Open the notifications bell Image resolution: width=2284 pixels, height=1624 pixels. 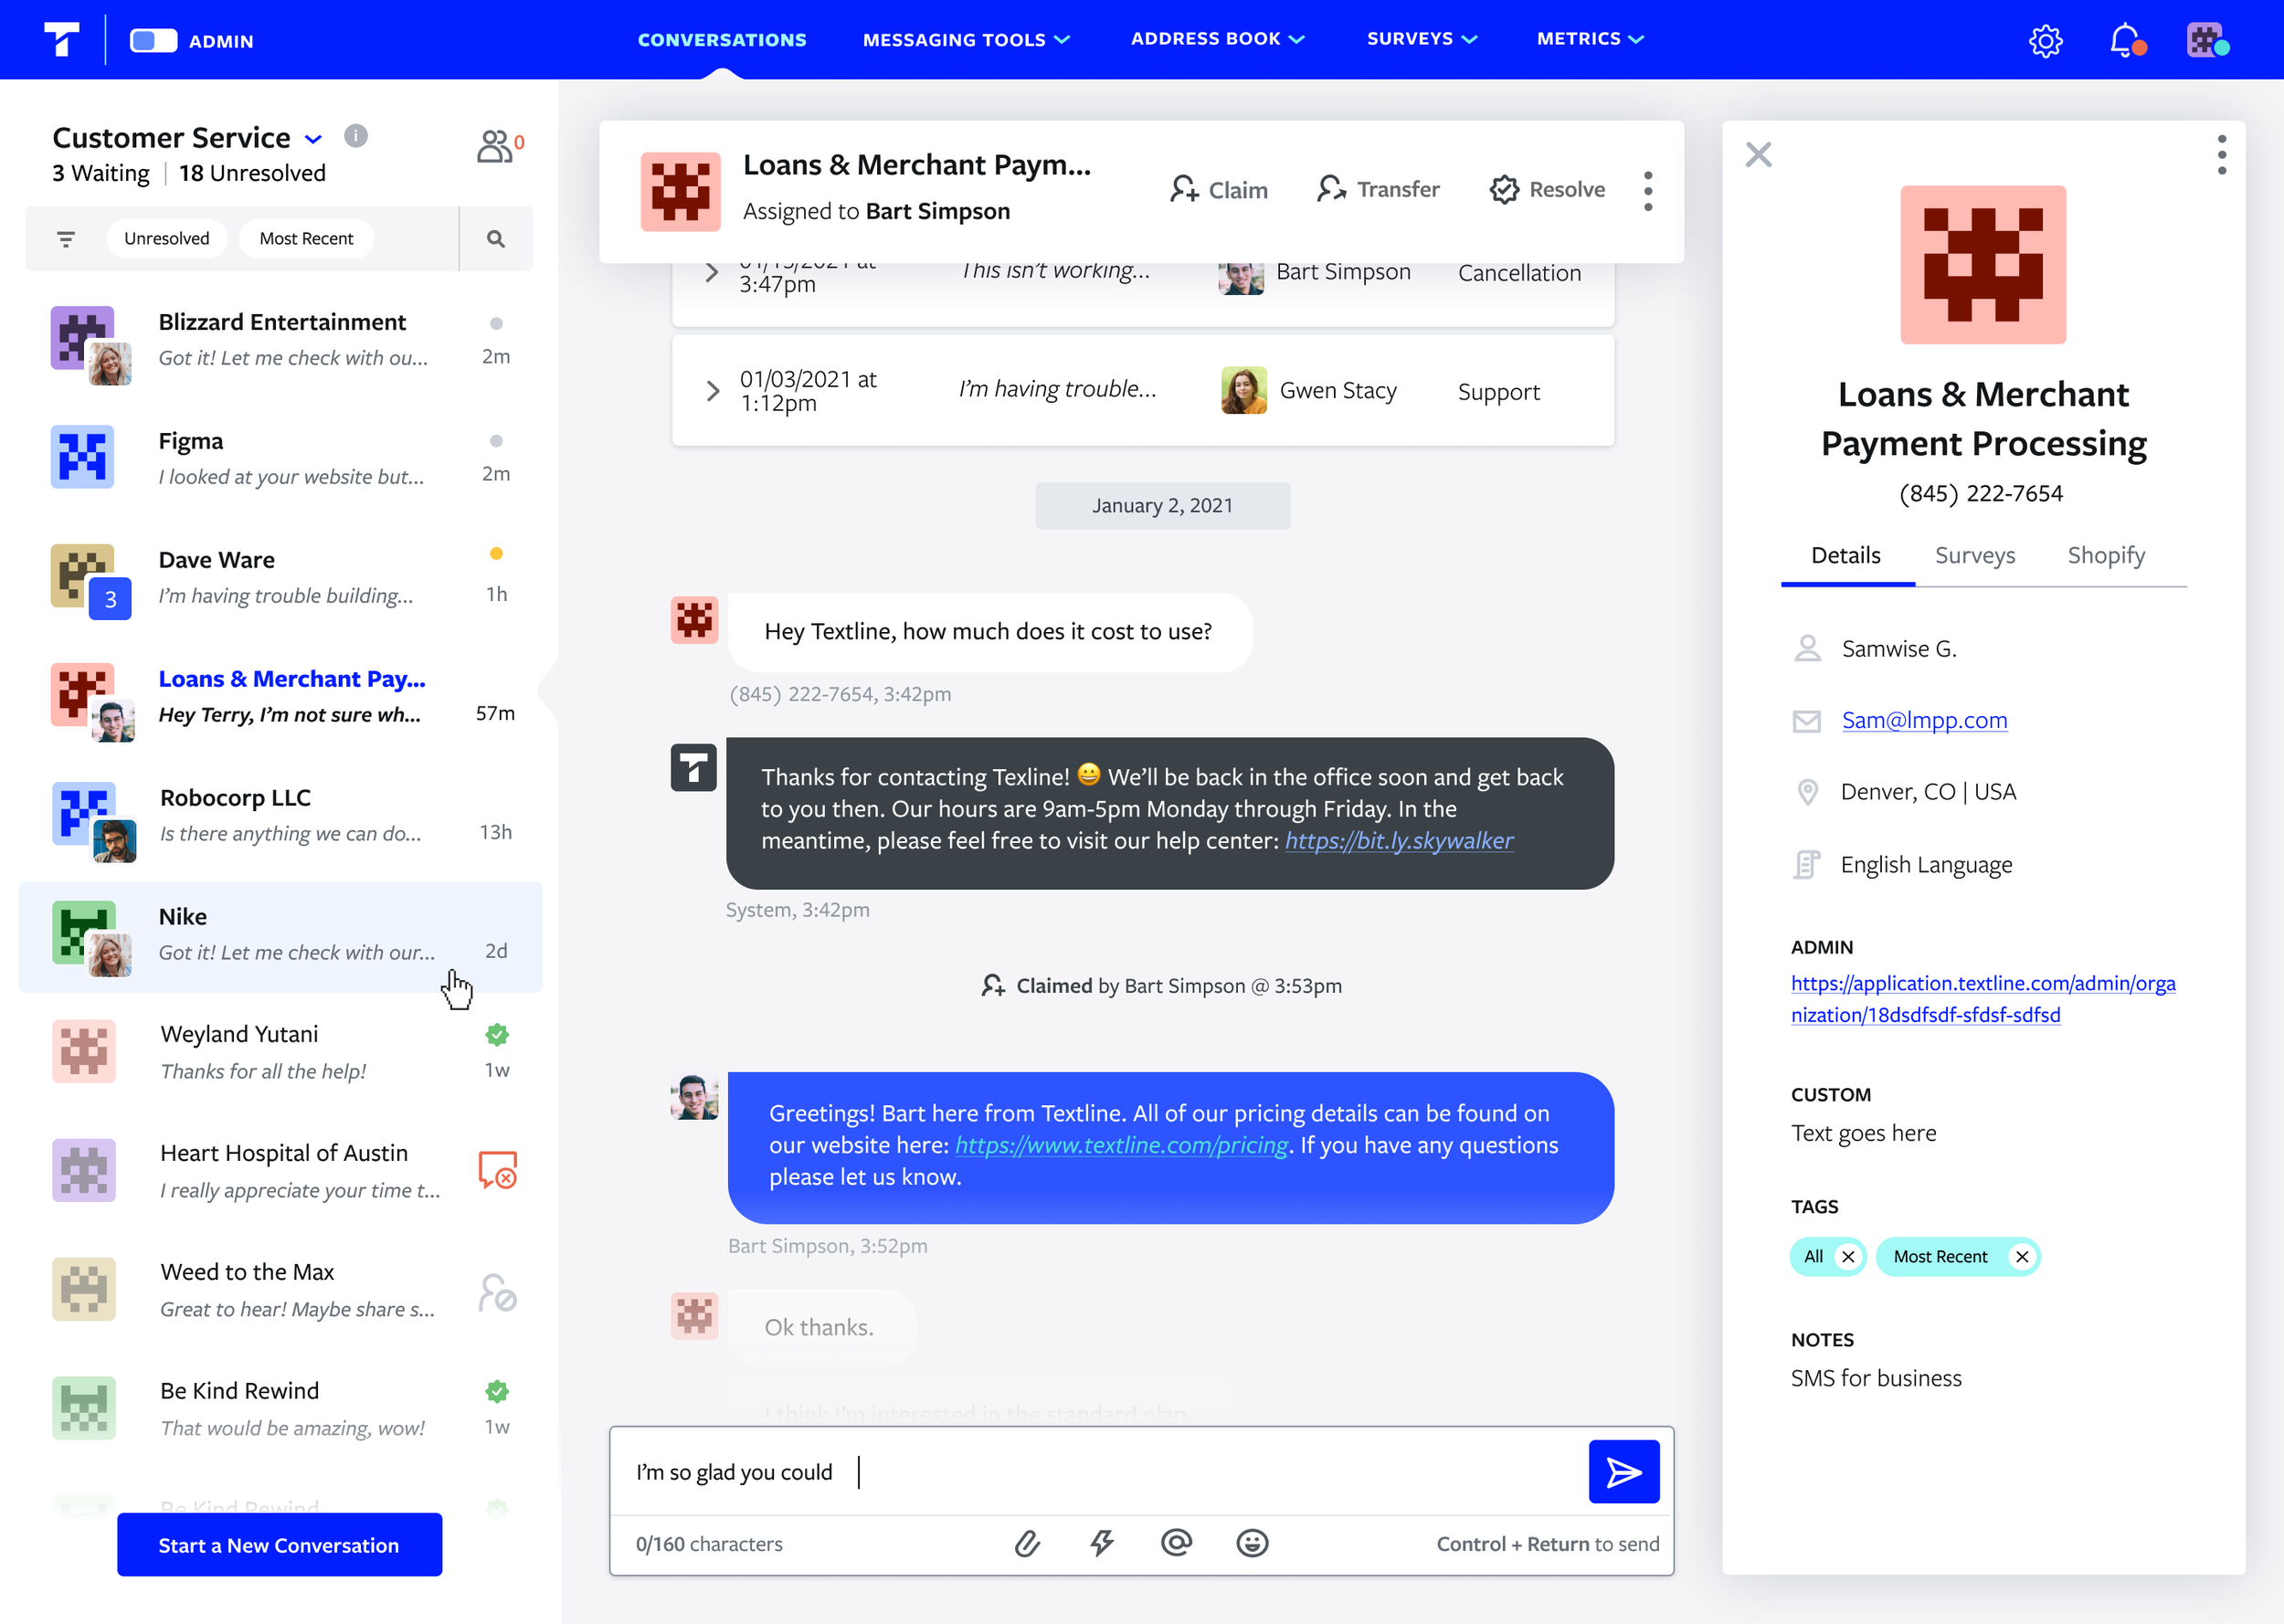tap(2124, 41)
